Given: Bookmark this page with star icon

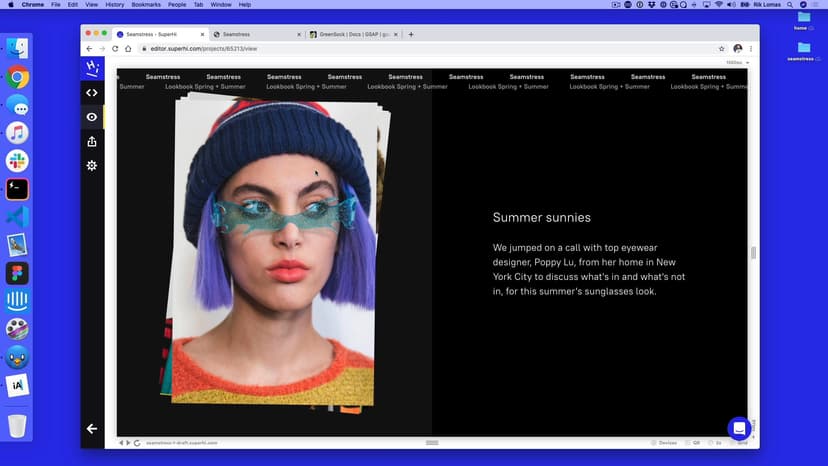Looking at the screenshot, I should point(721,48).
